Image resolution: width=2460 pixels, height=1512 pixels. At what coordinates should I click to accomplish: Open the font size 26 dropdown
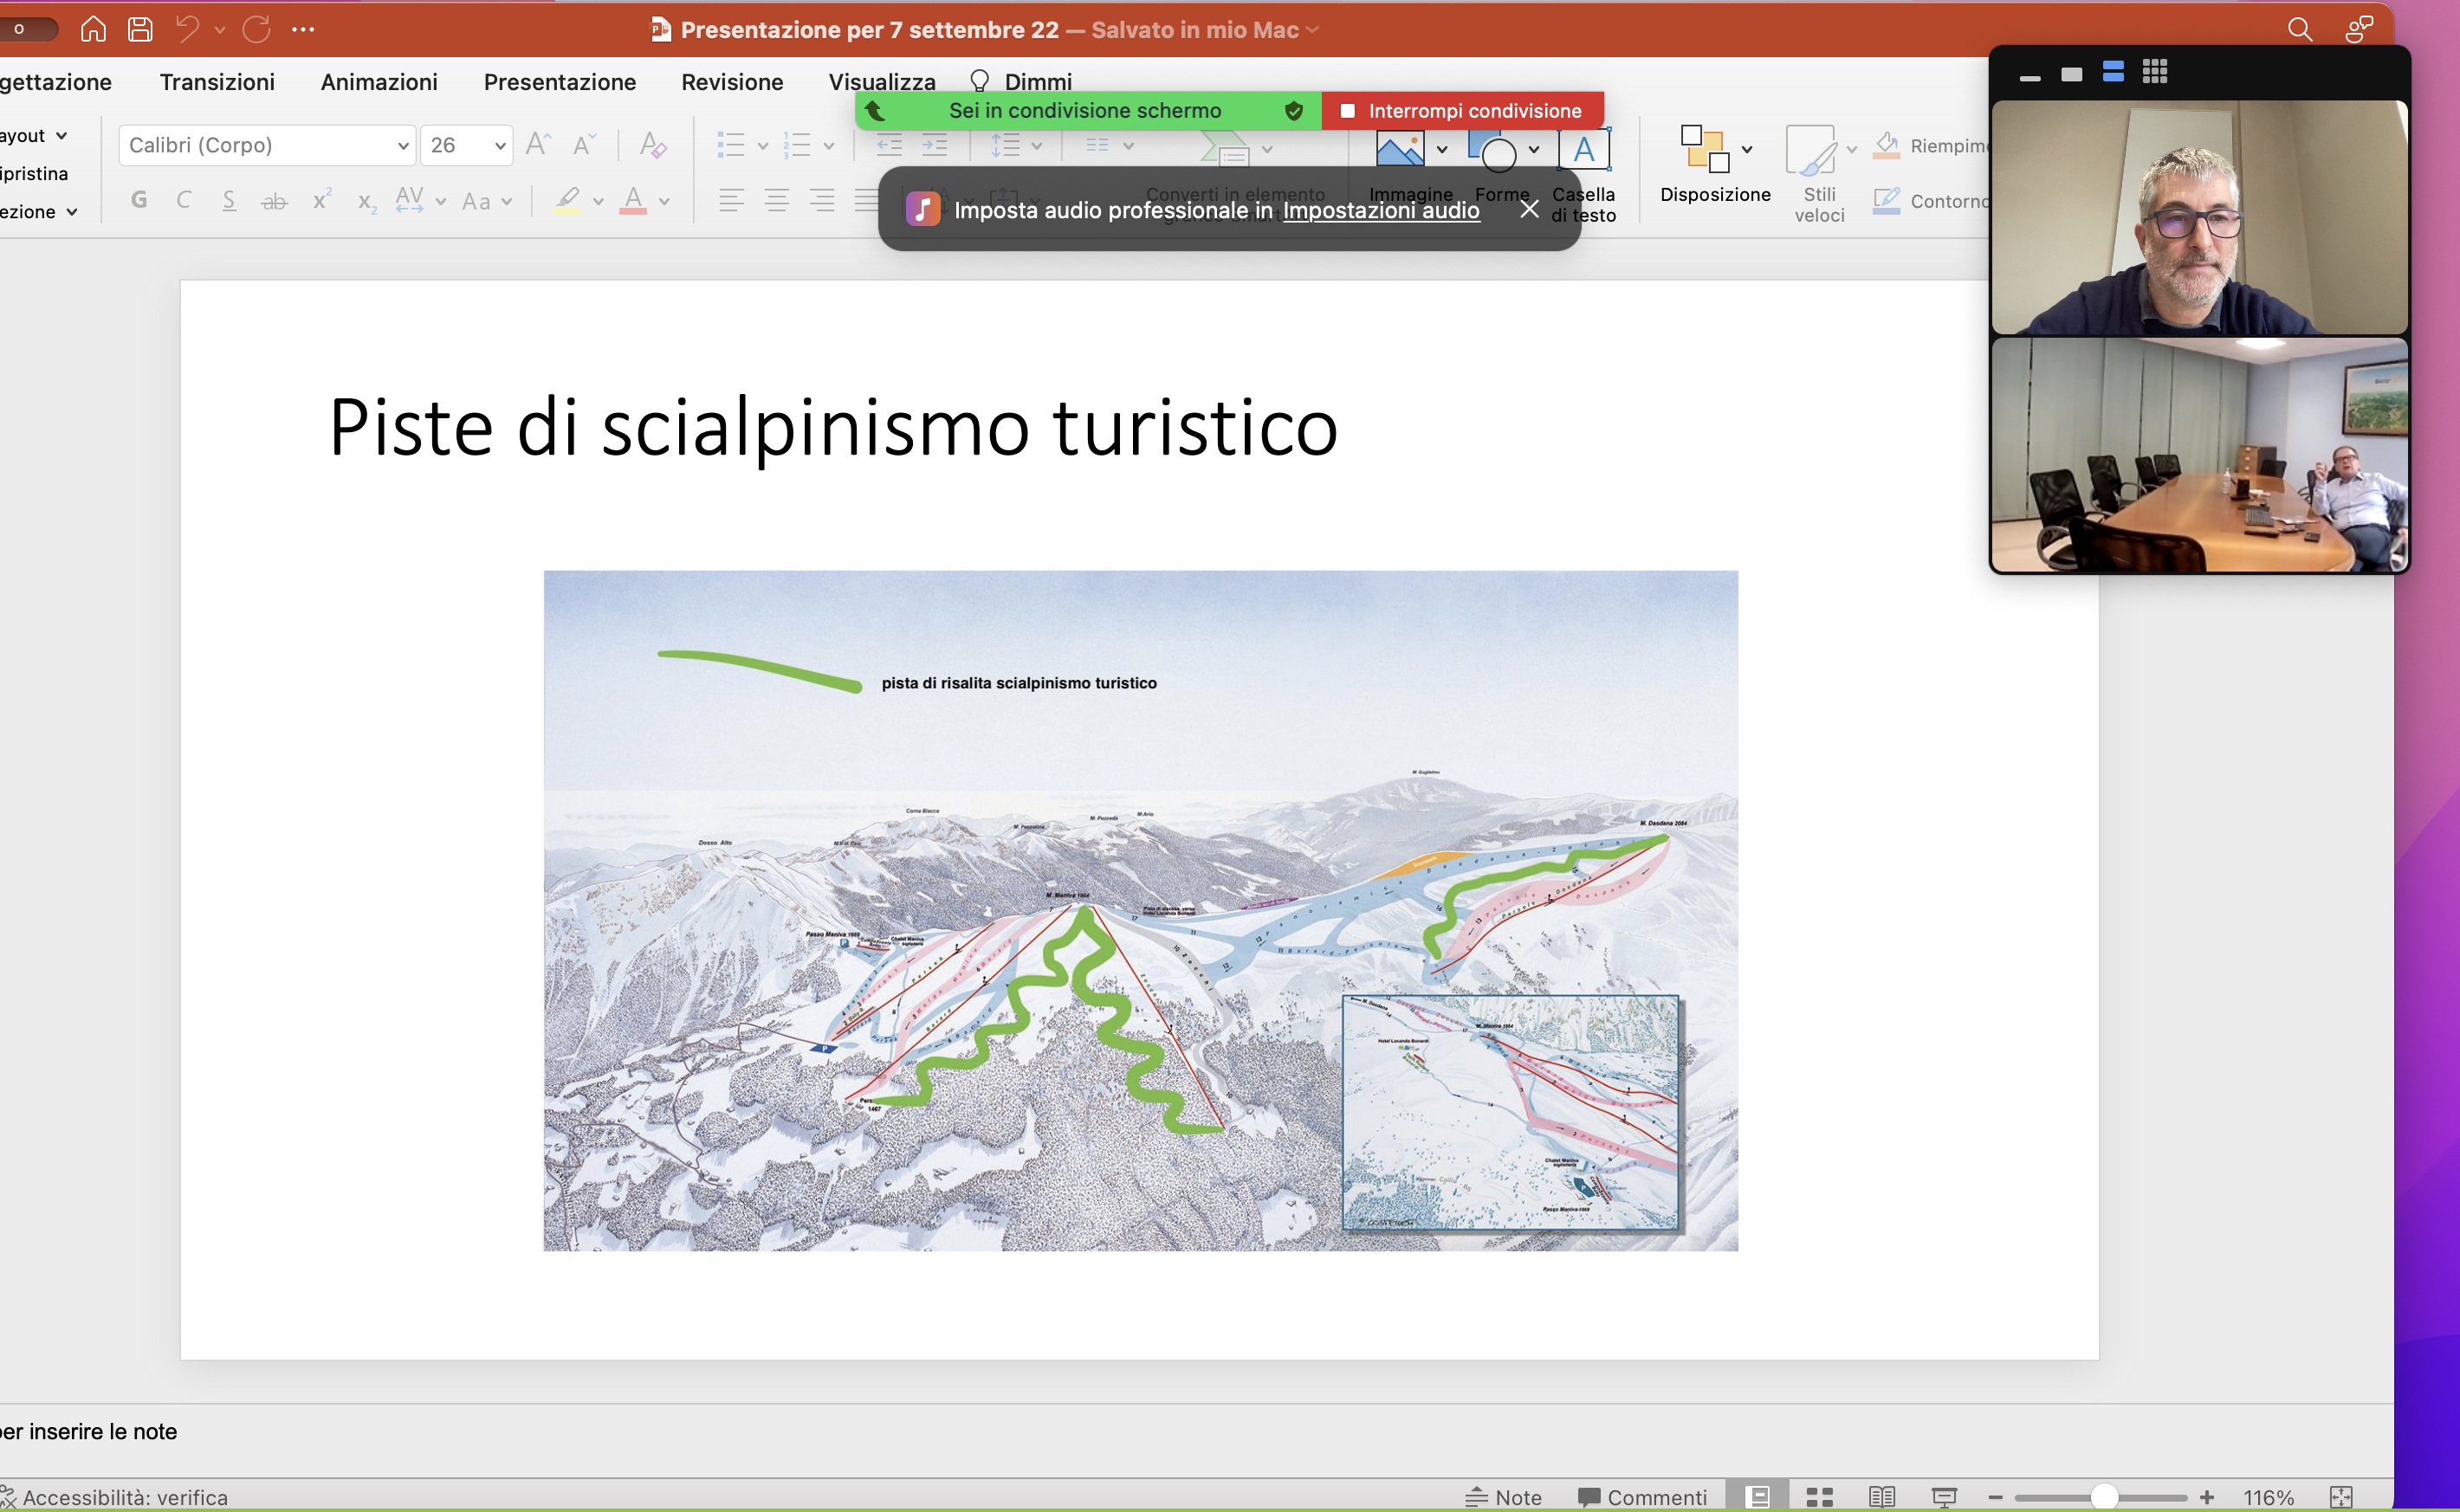pyautogui.click(x=500, y=146)
